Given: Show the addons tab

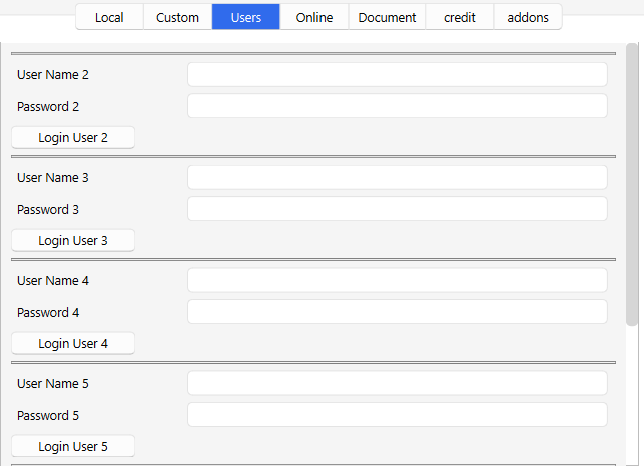Looking at the screenshot, I should tap(528, 17).
